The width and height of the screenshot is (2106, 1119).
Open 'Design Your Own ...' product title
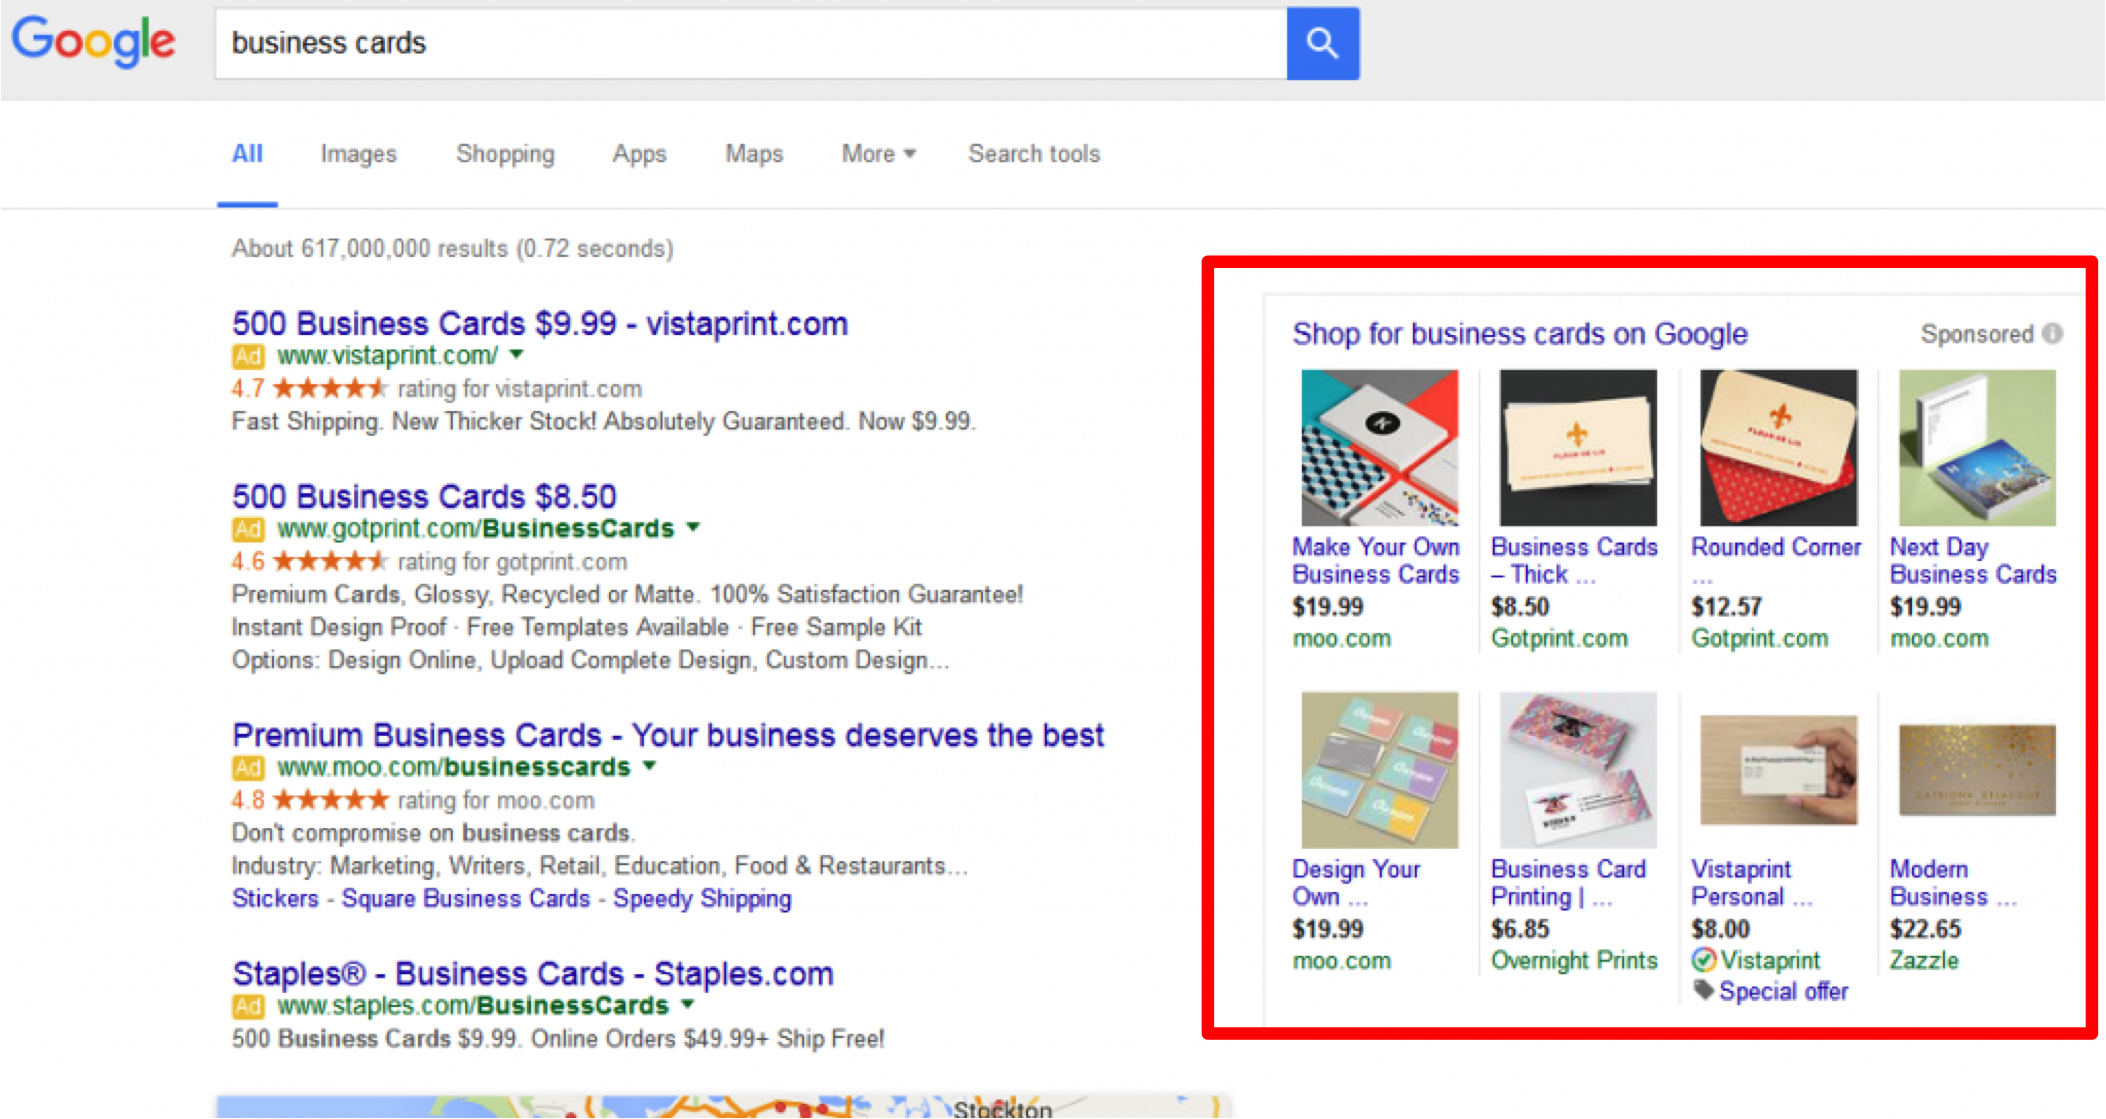1356,883
